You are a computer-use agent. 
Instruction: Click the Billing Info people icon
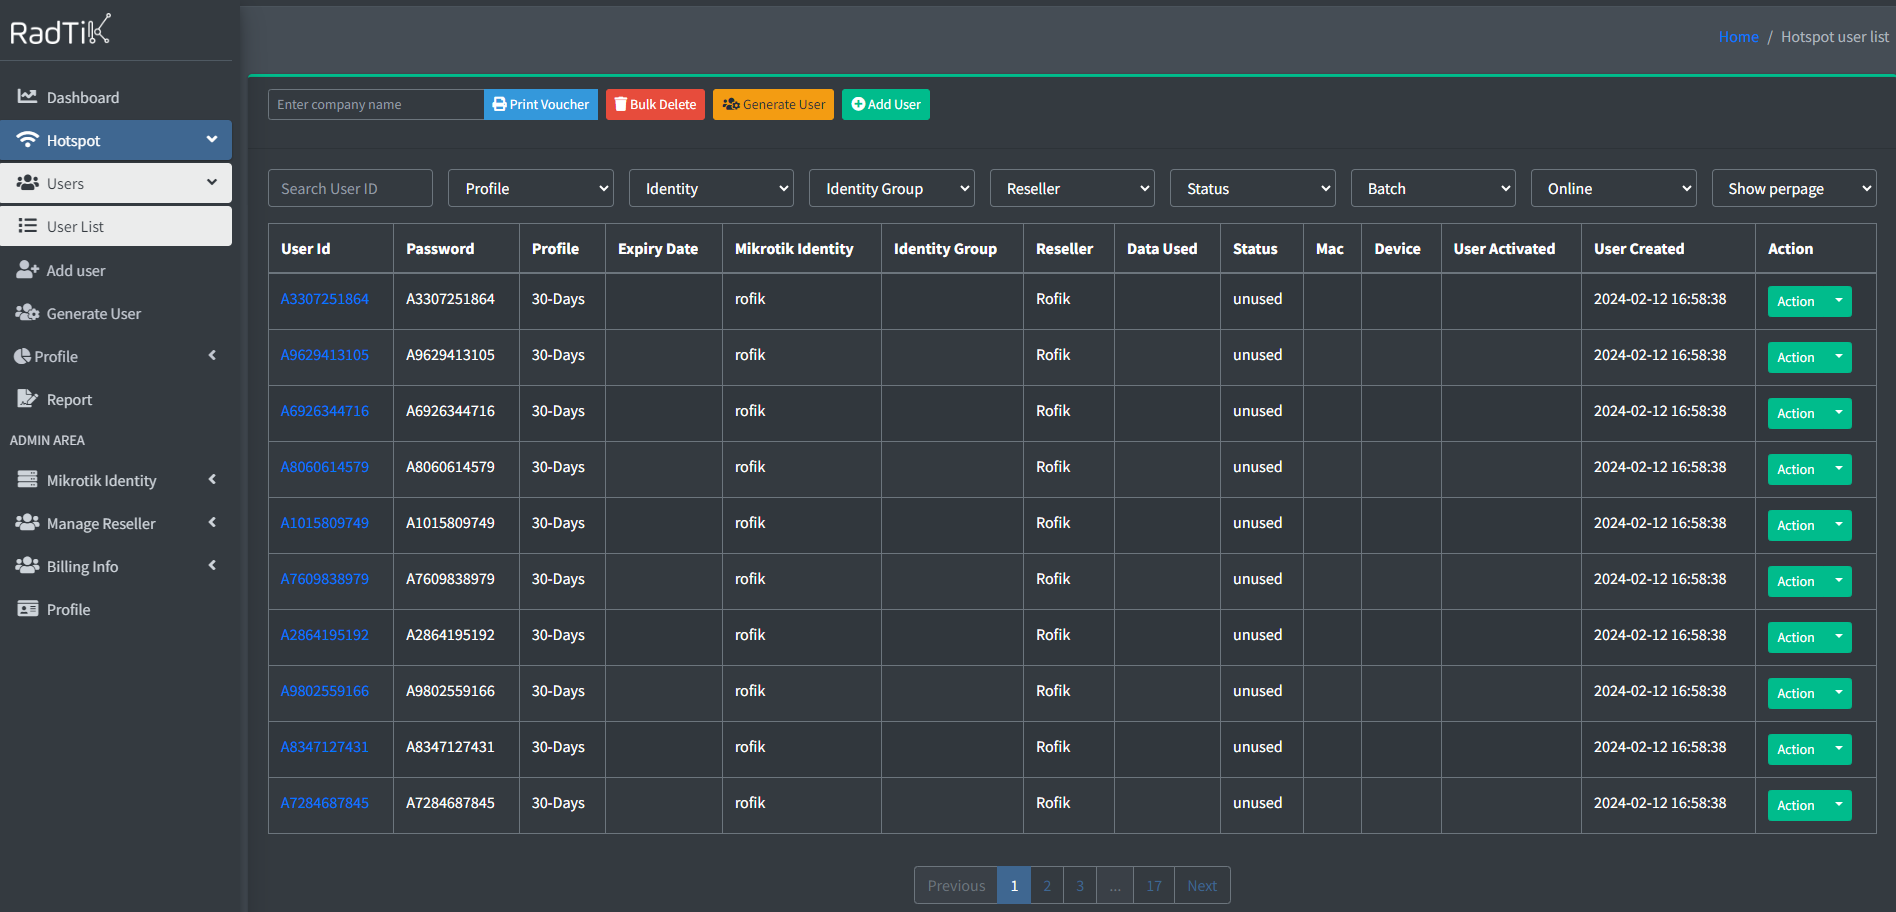coord(28,566)
